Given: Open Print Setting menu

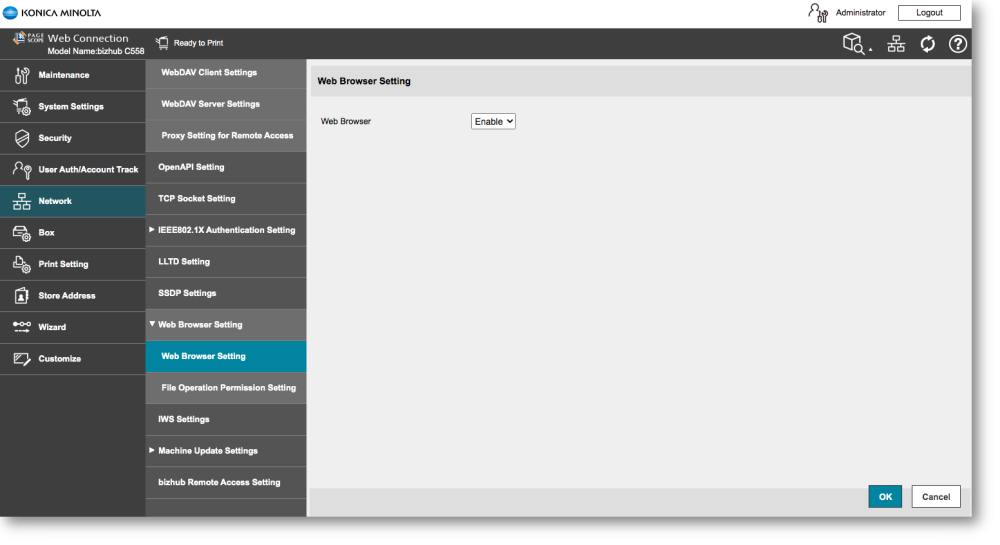Looking at the screenshot, I should click(x=73, y=265).
